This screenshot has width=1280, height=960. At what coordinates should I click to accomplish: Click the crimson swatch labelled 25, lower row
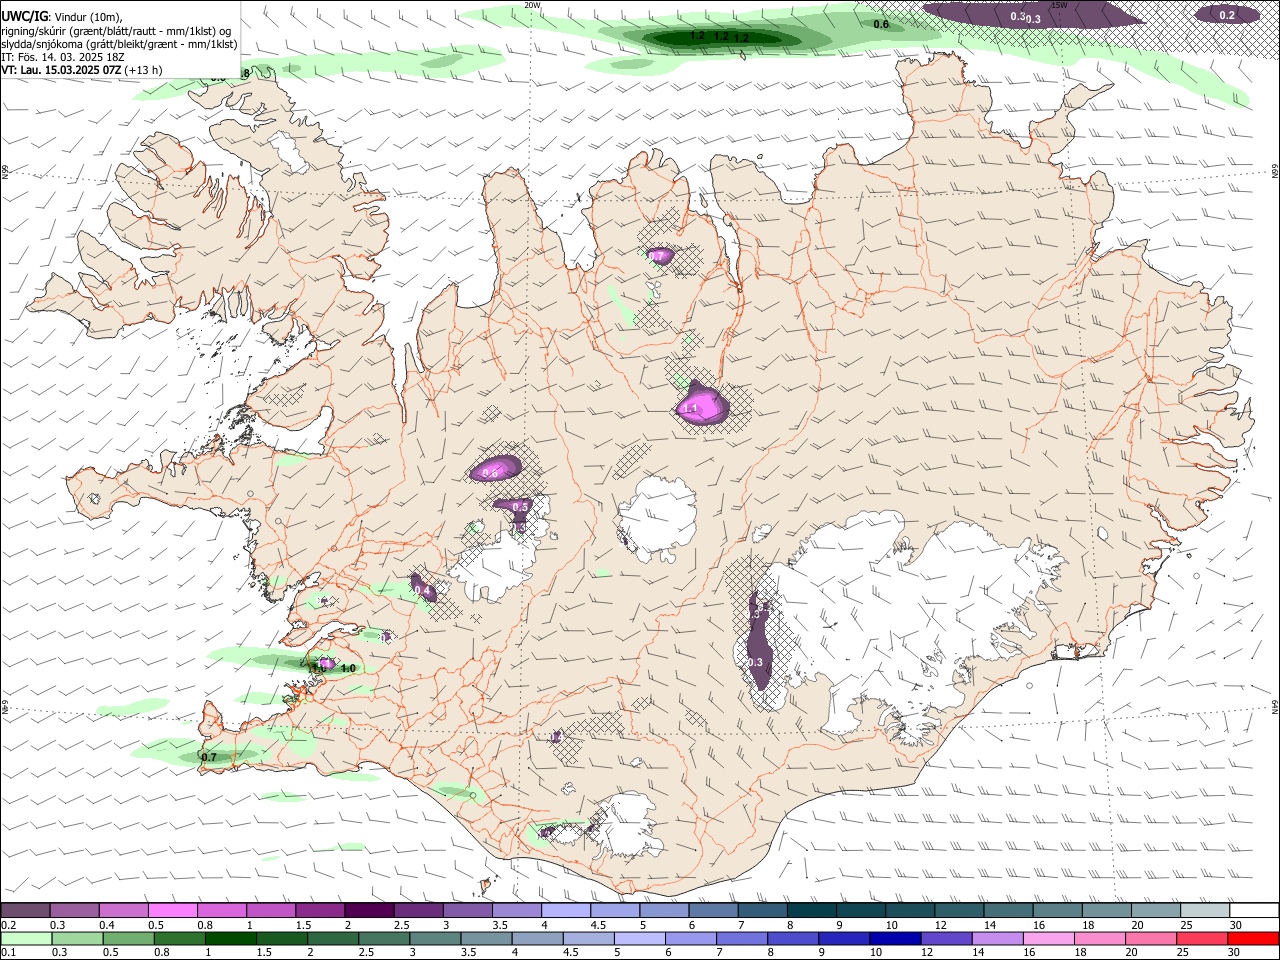pos(1203,938)
